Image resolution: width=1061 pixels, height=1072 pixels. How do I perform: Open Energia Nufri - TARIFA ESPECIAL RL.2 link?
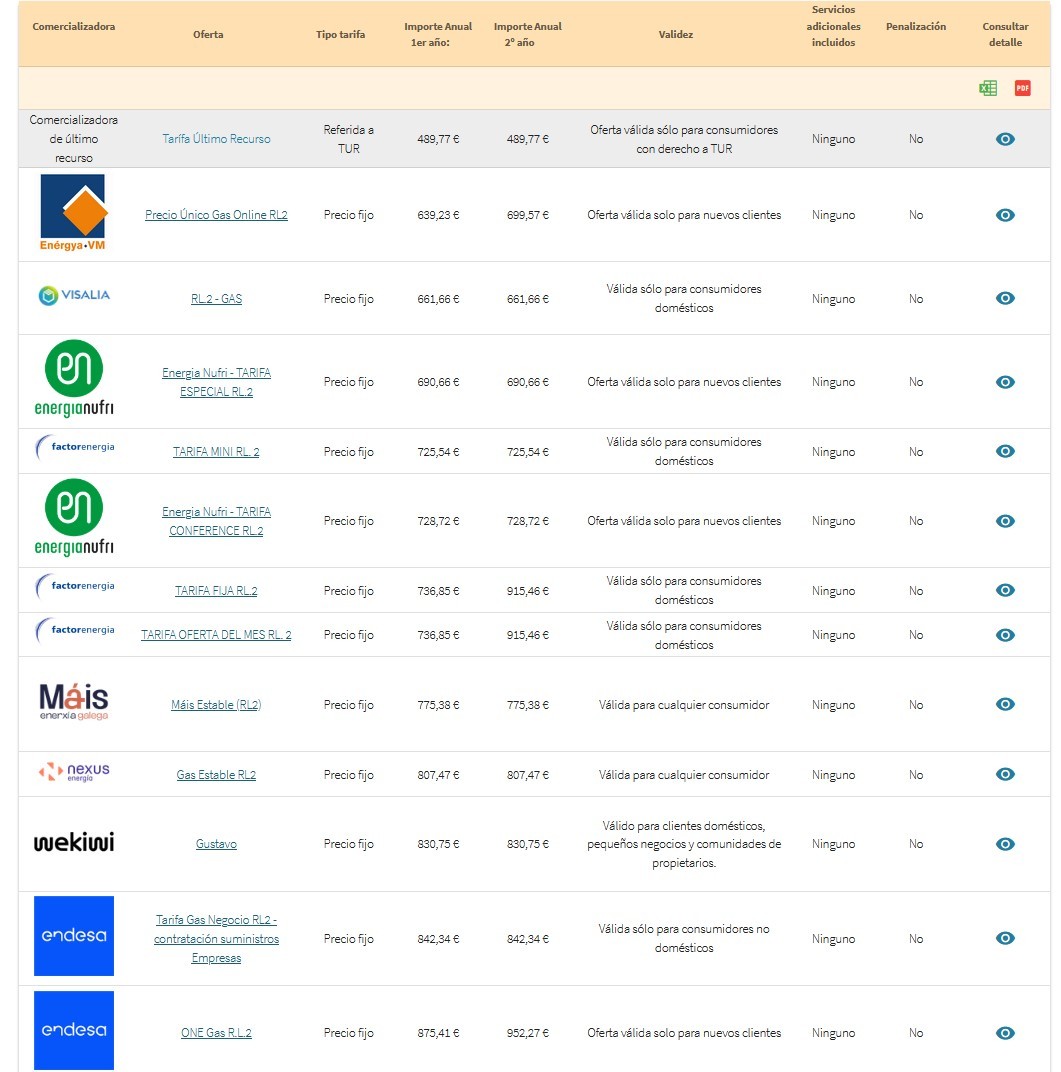216,382
